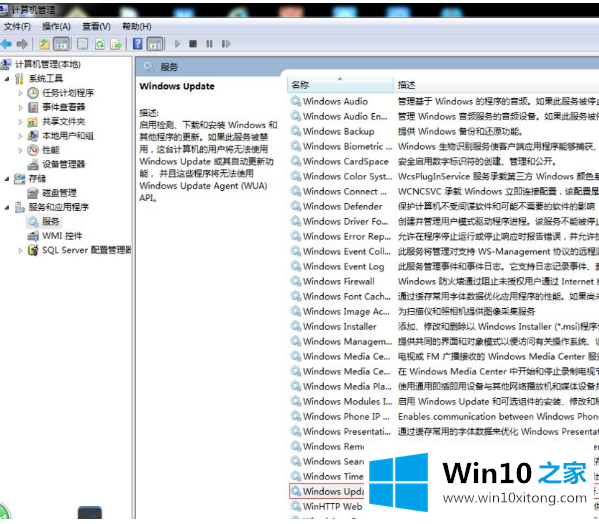This screenshot has width=599, height=524.
Task: Select the Windows Phone IP service
Action: [x=346, y=417]
